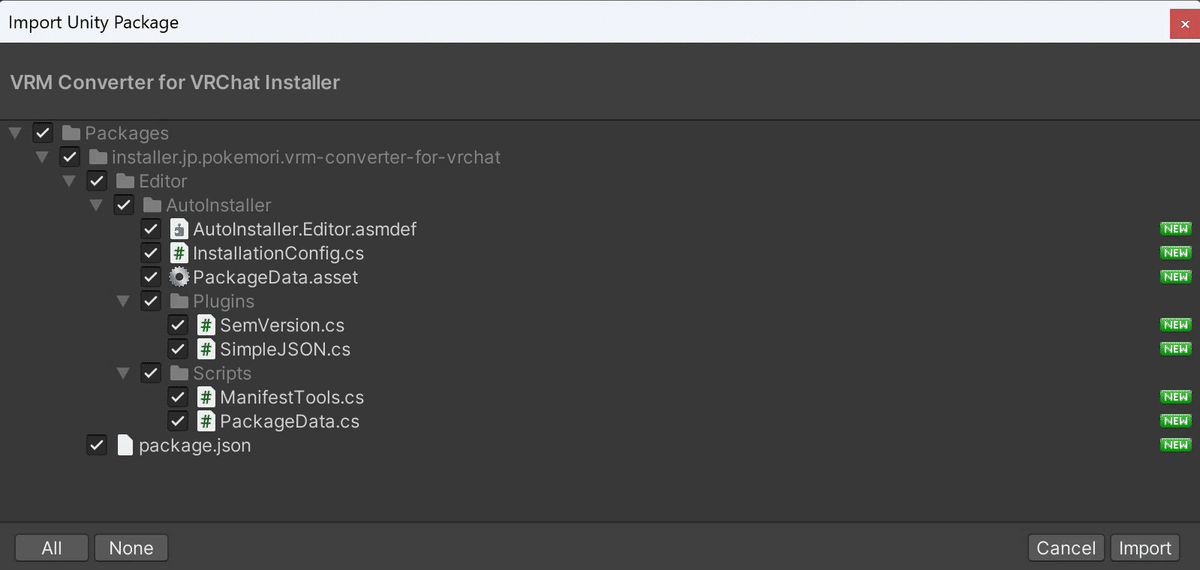Click the AutoInstaller.Editor.asmdef file icon
The image size is (1200, 570).
pos(179,229)
